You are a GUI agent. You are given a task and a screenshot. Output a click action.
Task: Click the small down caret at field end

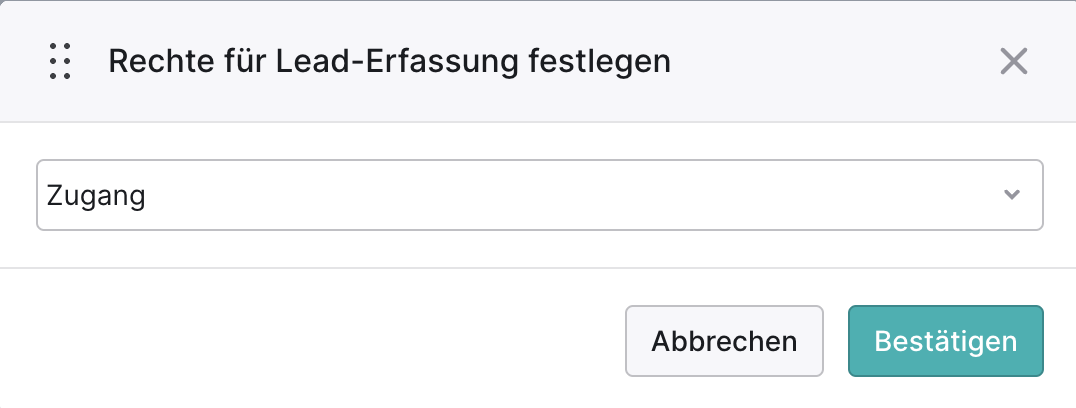(x=1011, y=195)
